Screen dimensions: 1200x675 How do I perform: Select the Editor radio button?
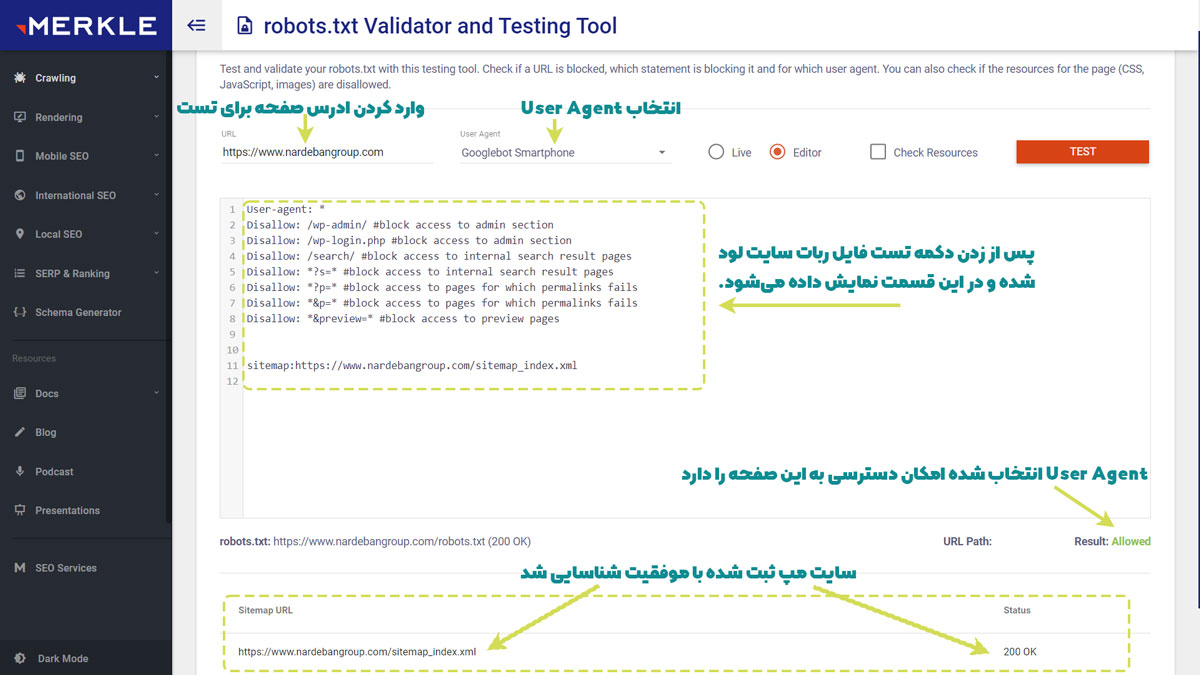tap(778, 152)
